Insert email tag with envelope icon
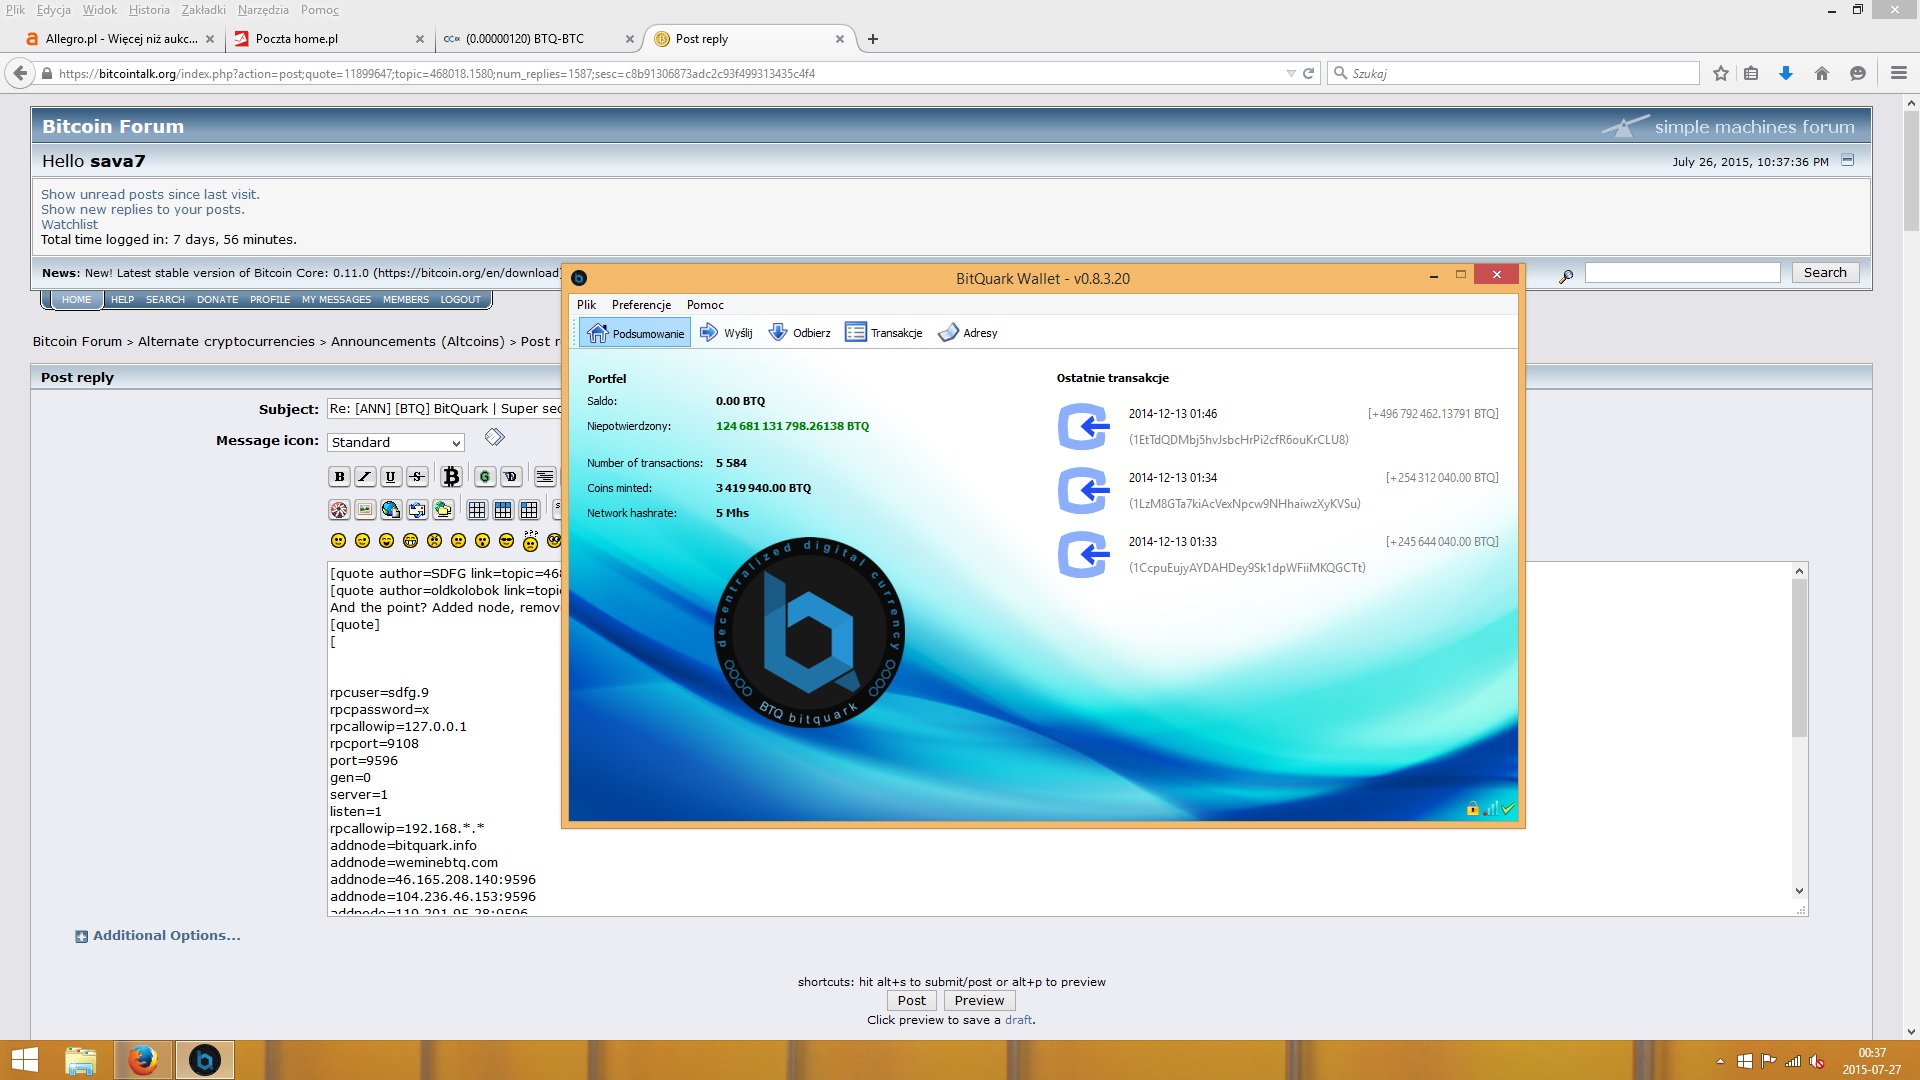 click(x=417, y=510)
